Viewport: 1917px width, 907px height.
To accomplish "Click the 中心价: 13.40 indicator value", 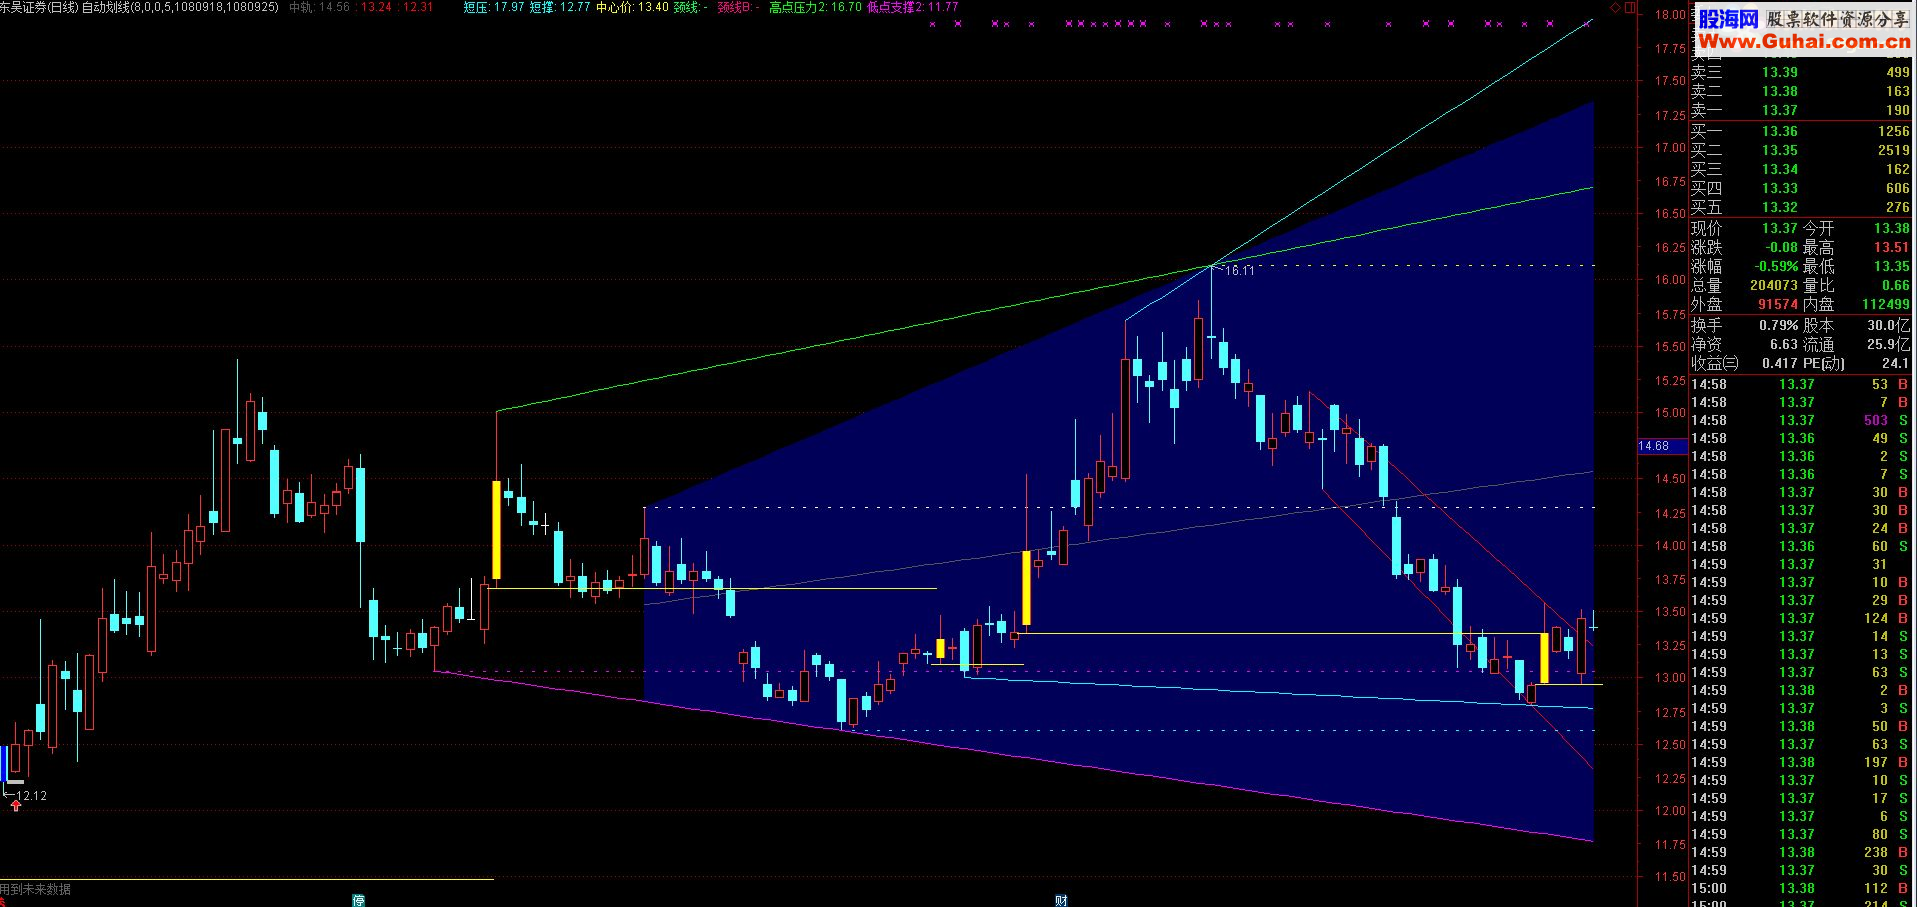I will (x=632, y=7).
